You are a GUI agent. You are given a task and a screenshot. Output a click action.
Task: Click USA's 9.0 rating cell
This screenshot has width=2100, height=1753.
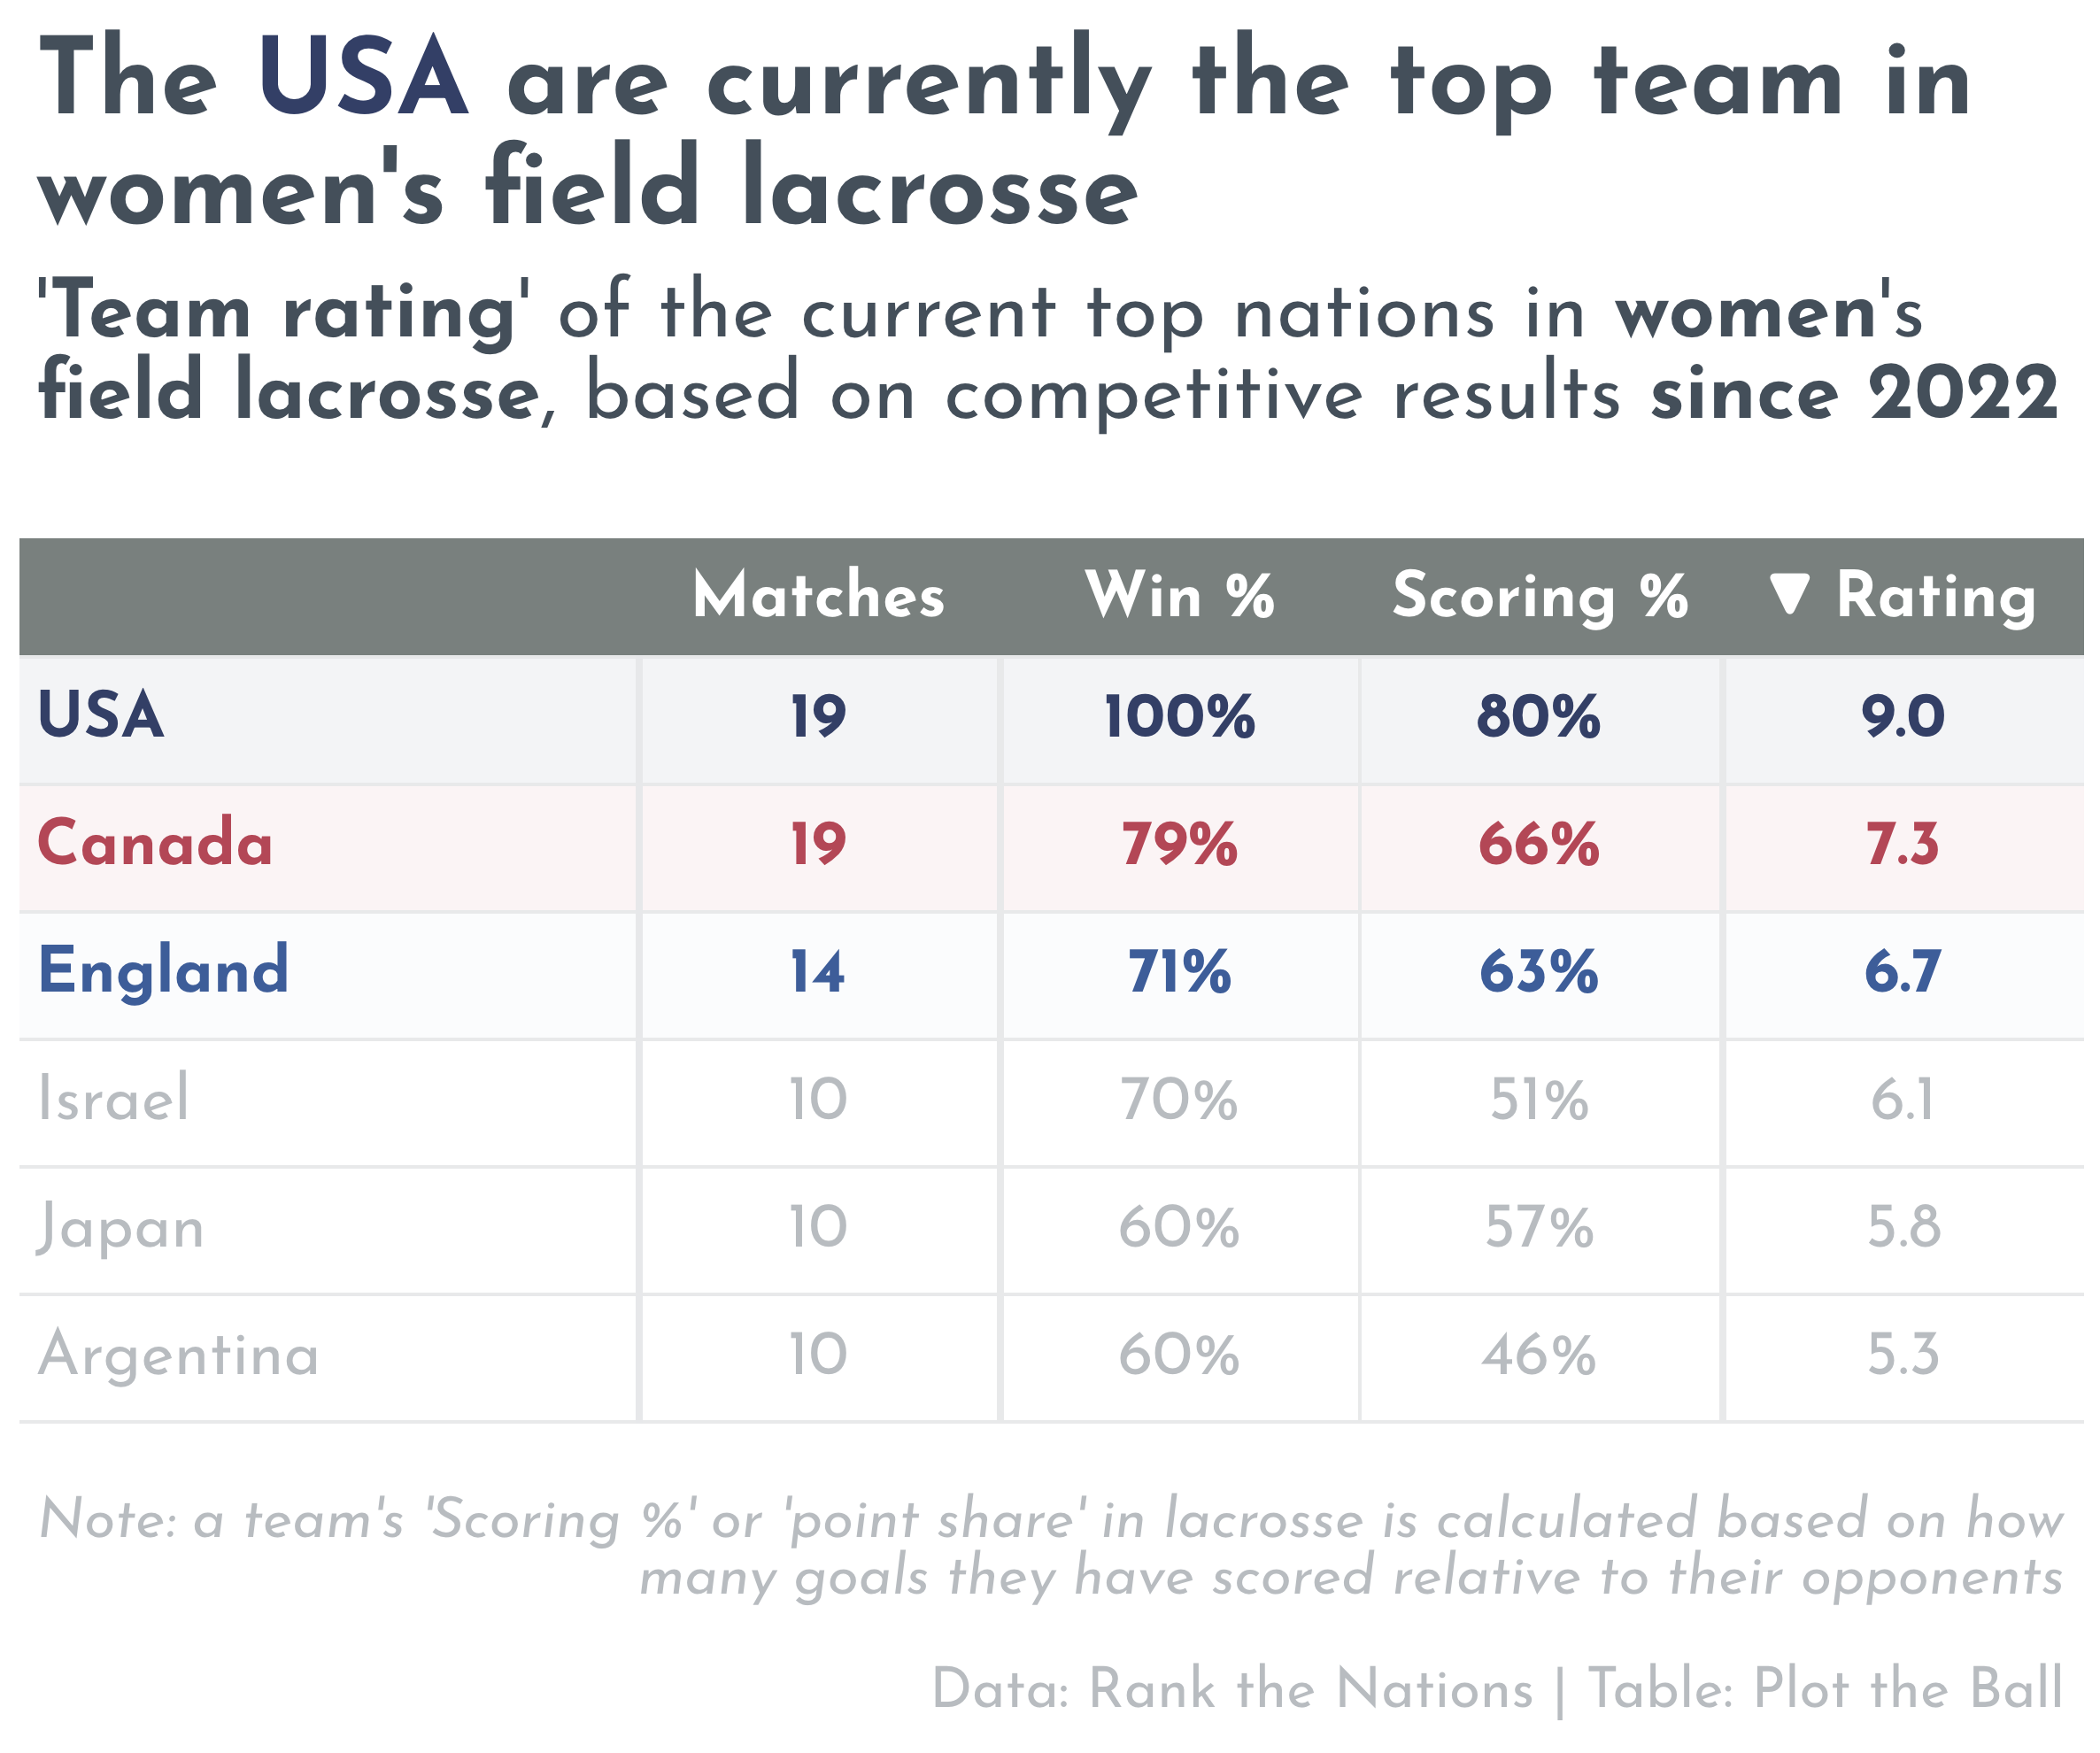click(1903, 718)
